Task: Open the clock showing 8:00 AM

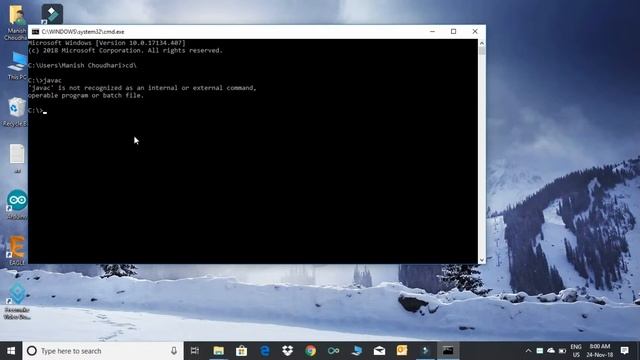Action: (x=600, y=351)
